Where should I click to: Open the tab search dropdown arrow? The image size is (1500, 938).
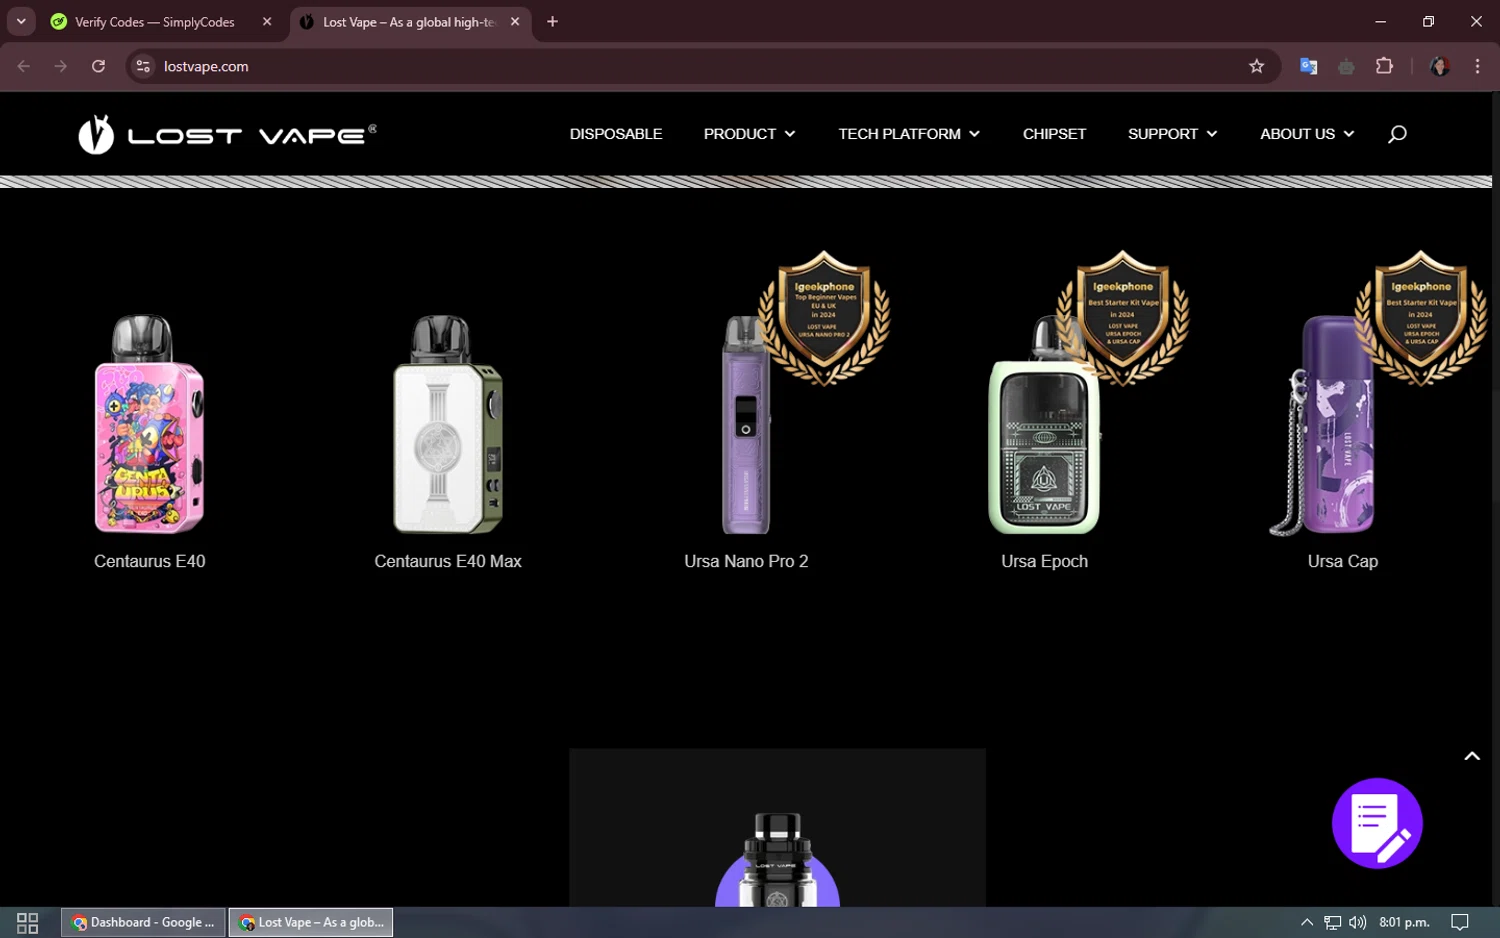(21, 21)
